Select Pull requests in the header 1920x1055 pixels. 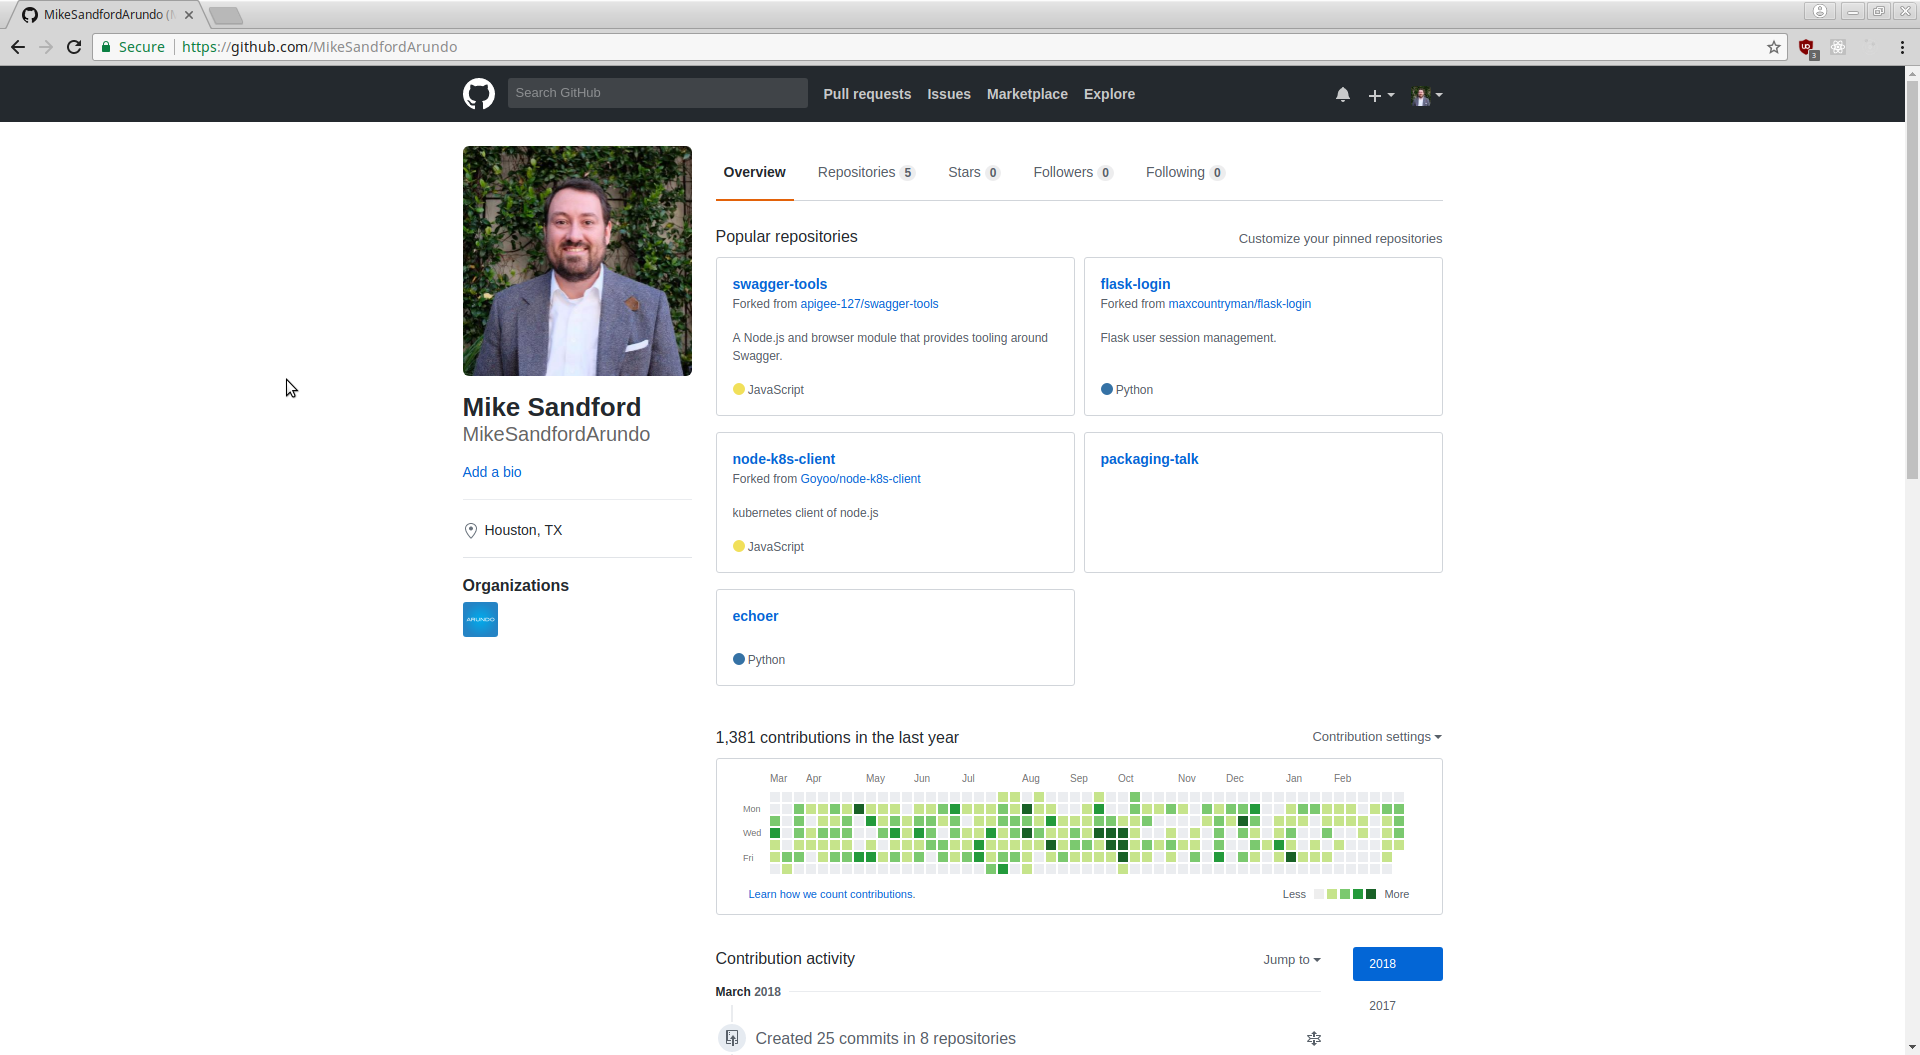[866, 94]
